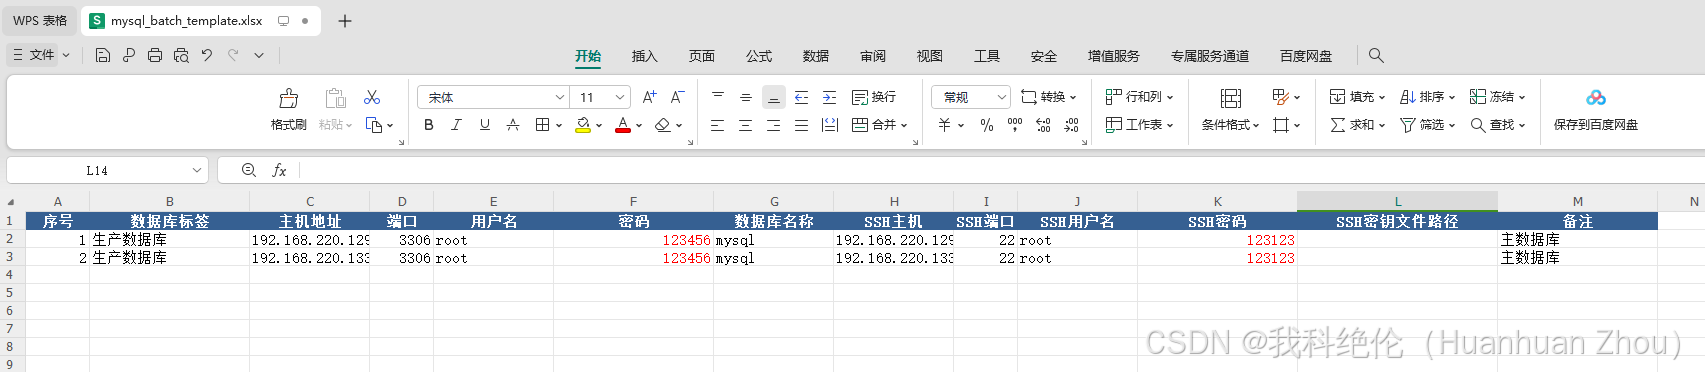Click the Undo arrow icon
Image resolution: width=1705 pixels, height=372 pixels.
coord(207,55)
